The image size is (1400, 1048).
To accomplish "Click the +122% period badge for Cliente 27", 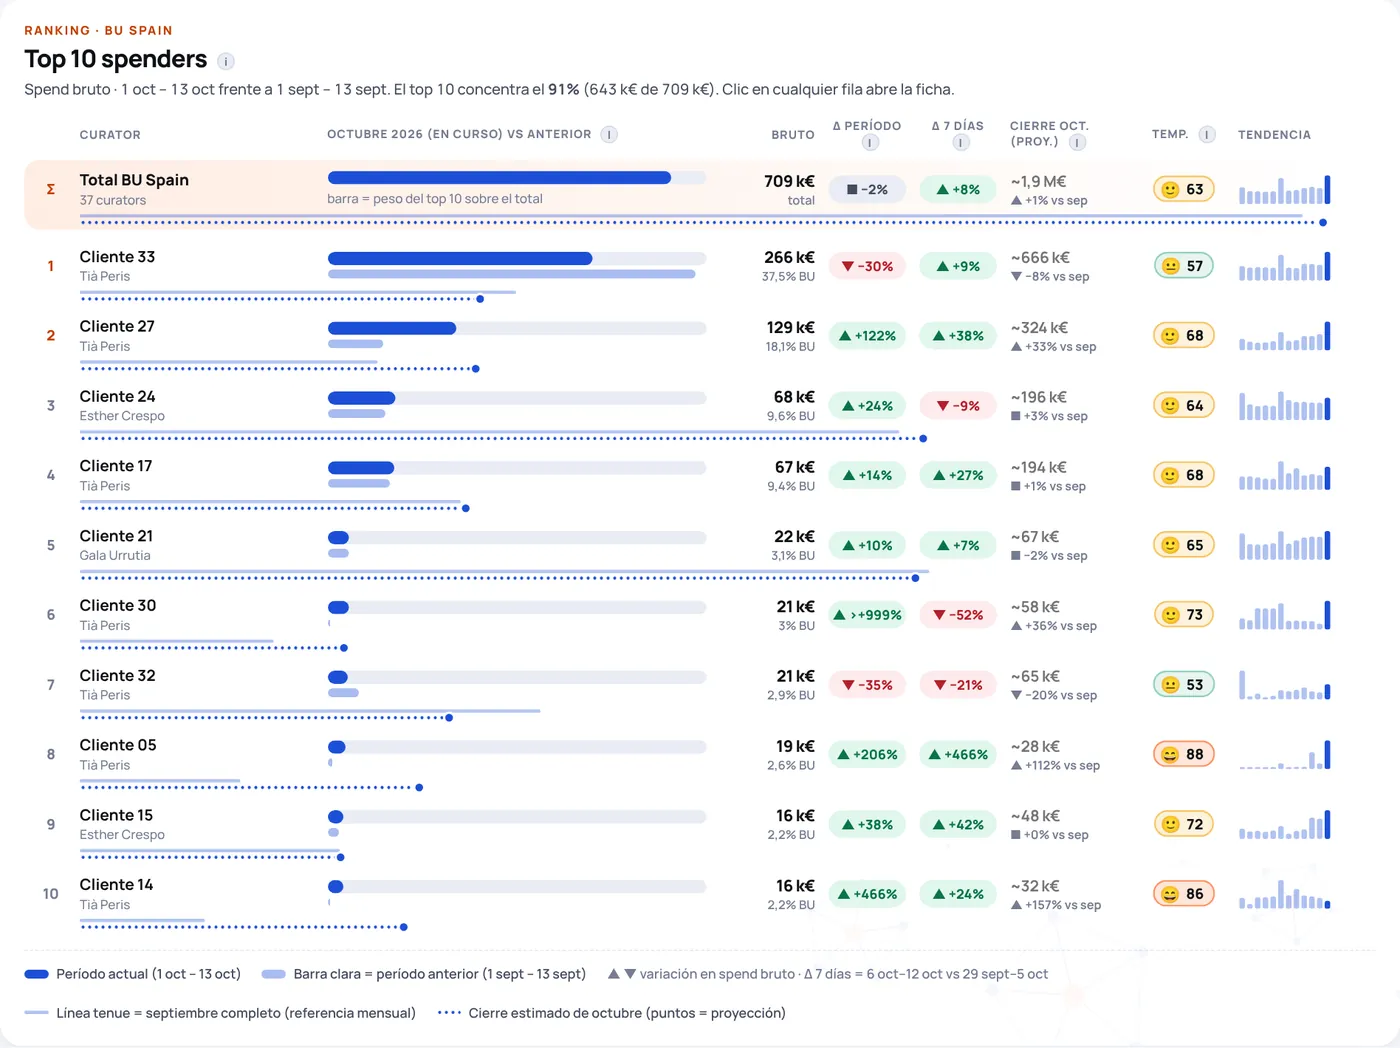I will (x=867, y=336).
